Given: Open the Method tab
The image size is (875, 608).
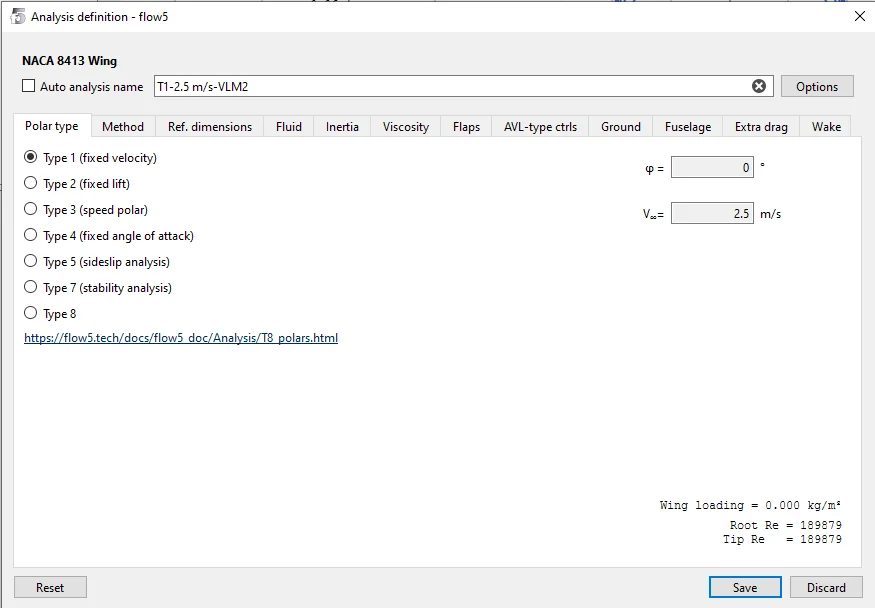Looking at the screenshot, I should (x=123, y=127).
